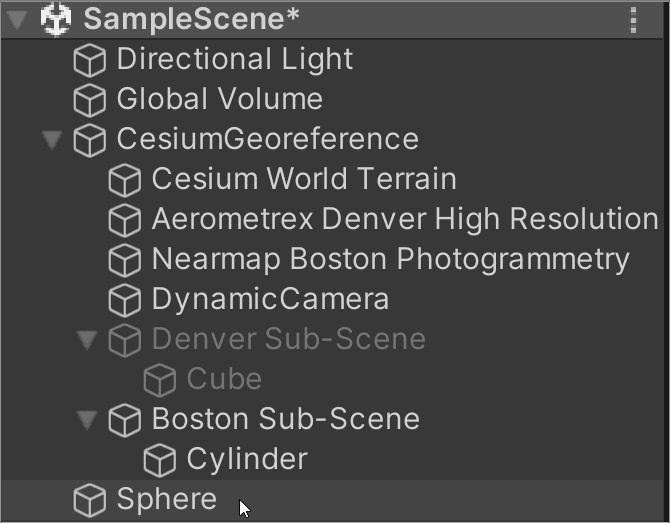Click the Cesium World Terrain cube icon
The width and height of the screenshot is (670, 523).
click(124, 180)
